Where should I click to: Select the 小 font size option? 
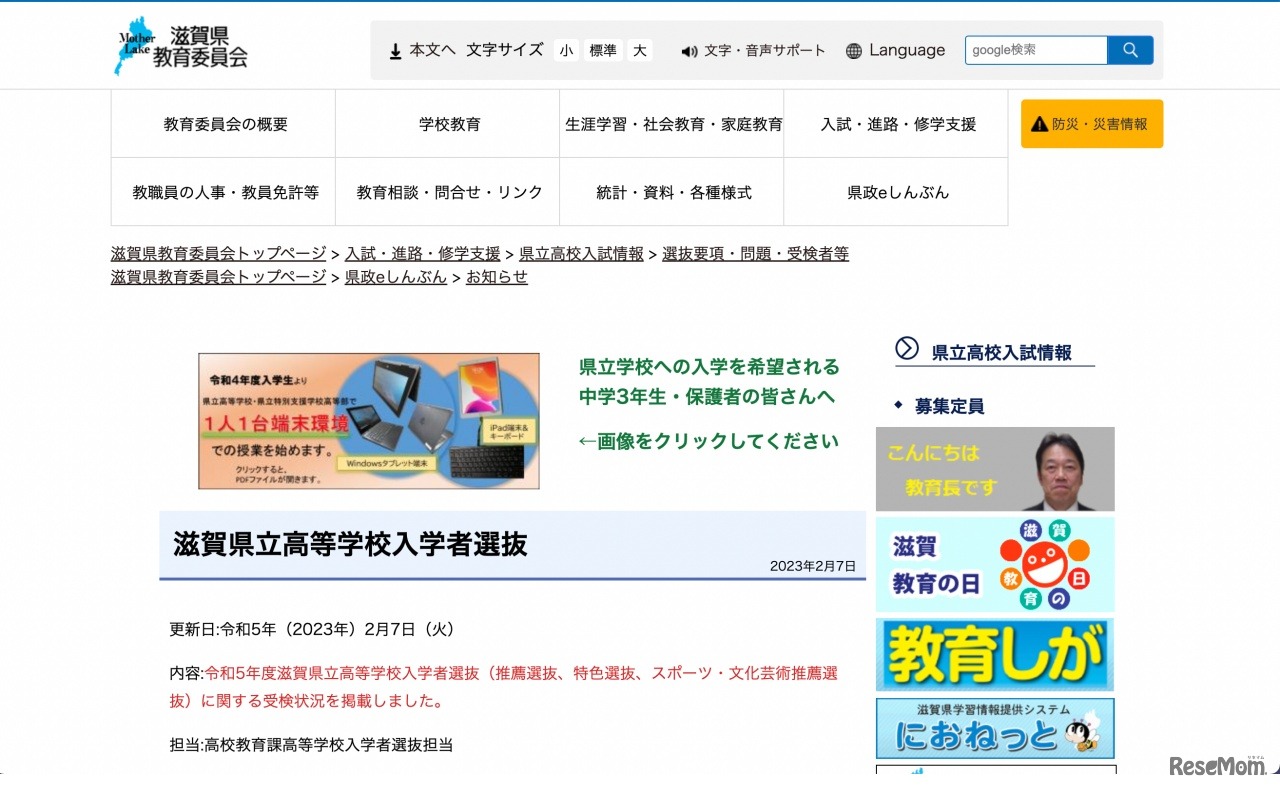(566, 50)
